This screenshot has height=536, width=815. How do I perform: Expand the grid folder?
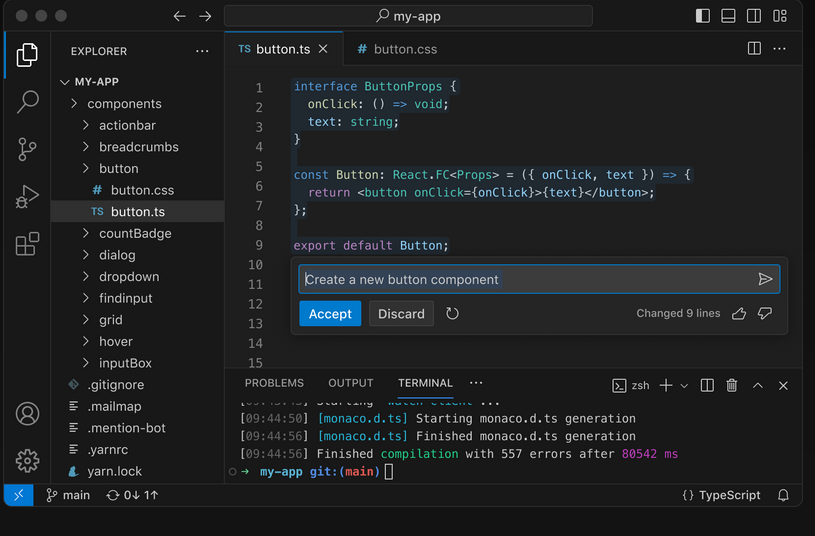138,320
